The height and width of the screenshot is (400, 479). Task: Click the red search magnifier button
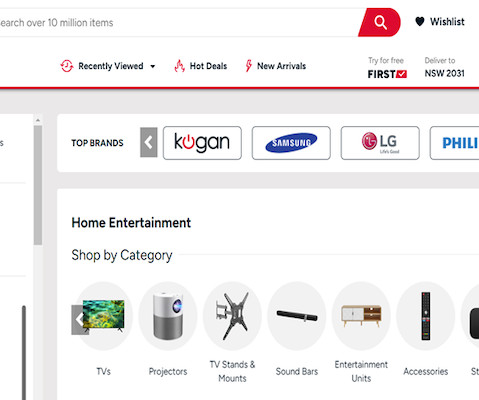pos(379,22)
